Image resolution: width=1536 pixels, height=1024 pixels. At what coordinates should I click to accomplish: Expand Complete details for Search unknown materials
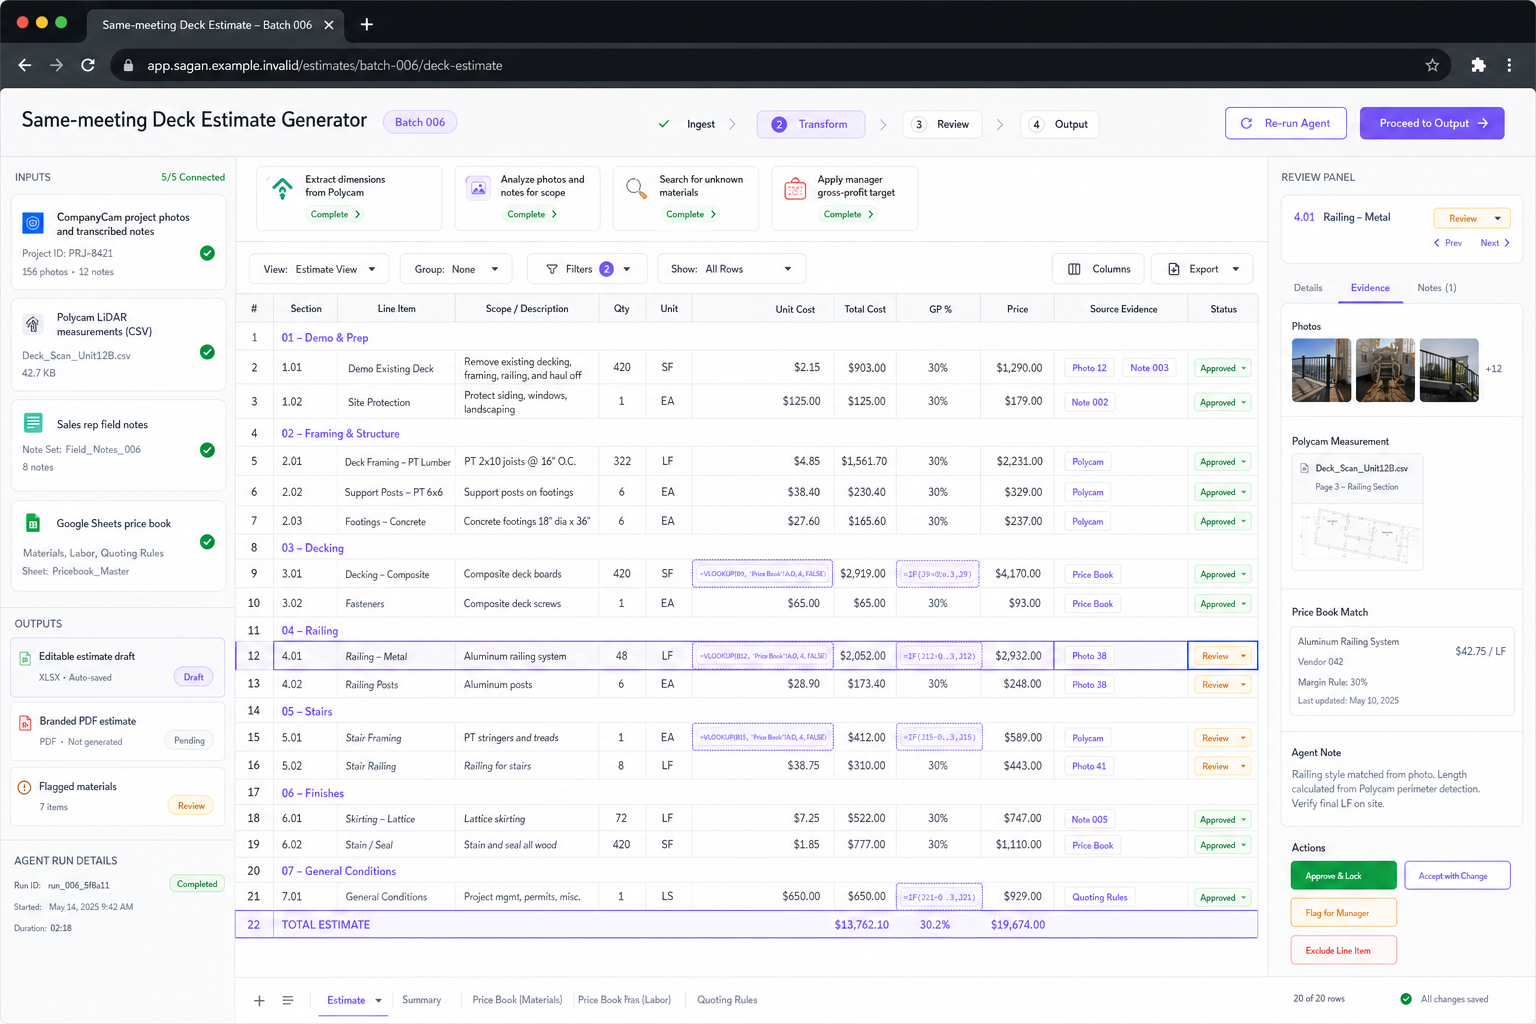point(692,214)
